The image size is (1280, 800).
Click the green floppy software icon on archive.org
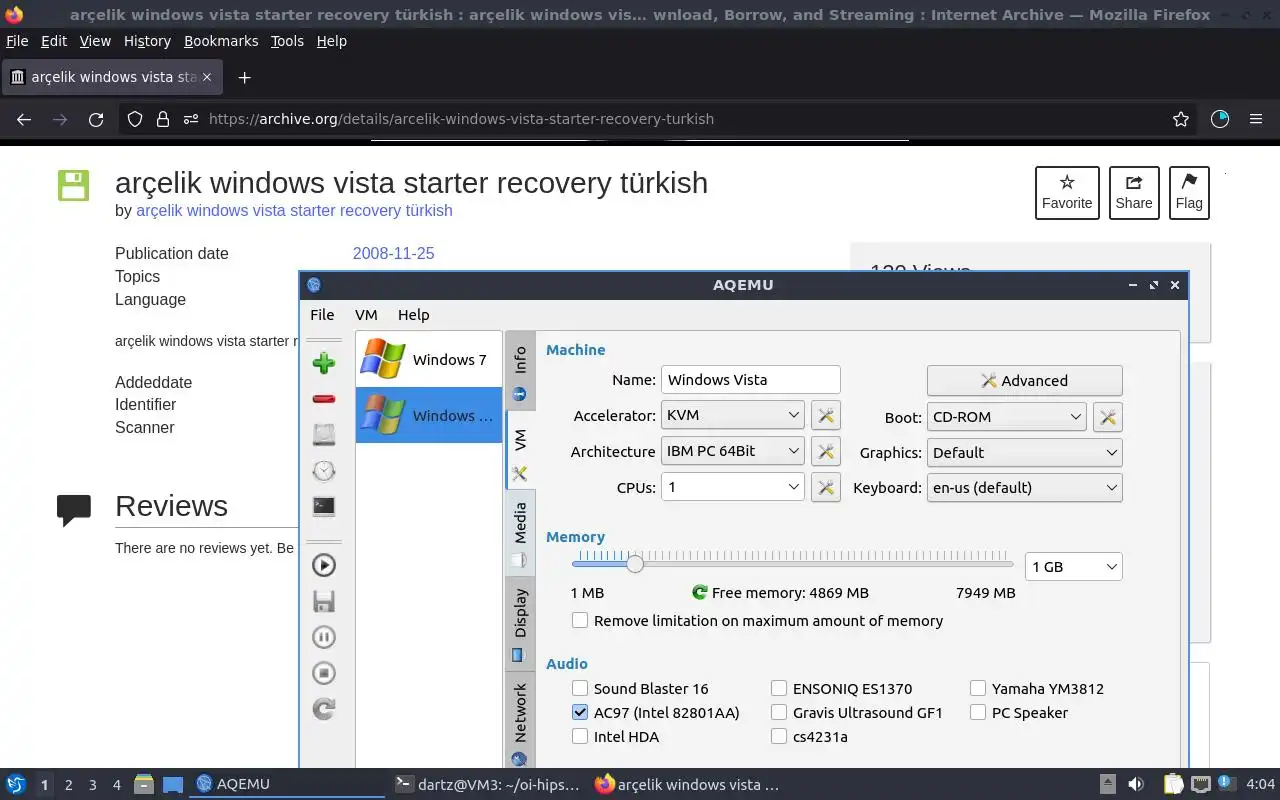click(x=73, y=185)
